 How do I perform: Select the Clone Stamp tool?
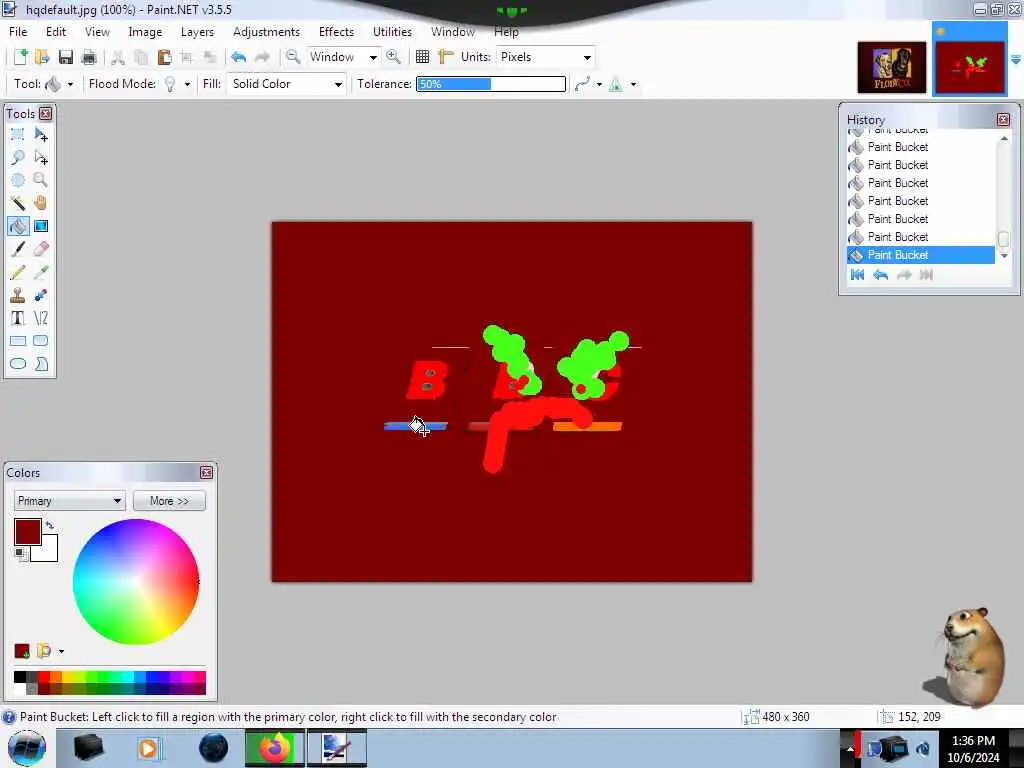pos(18,295)
